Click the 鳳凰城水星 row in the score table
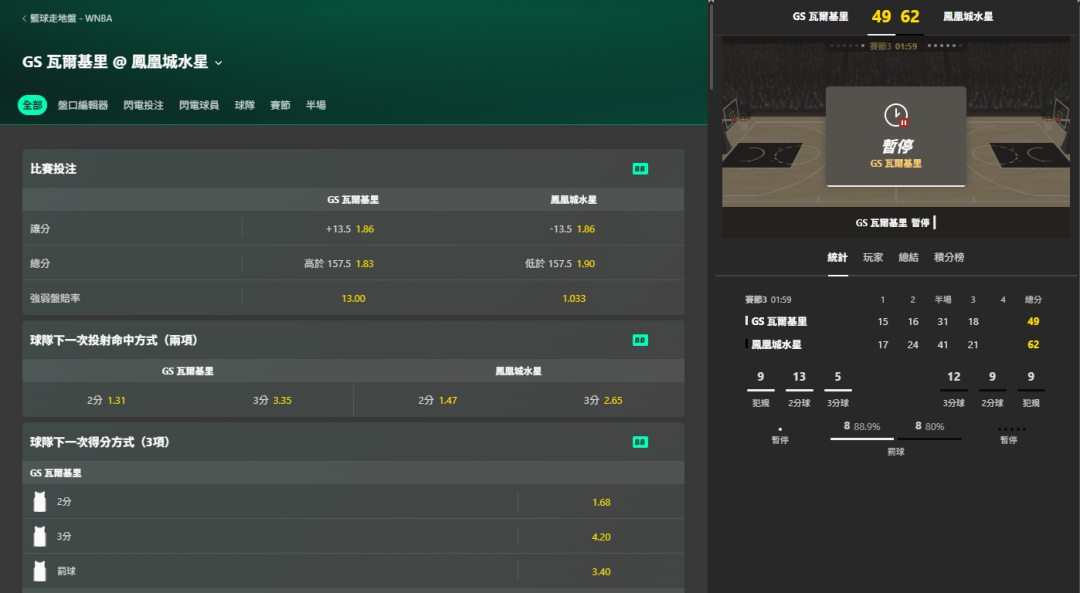The width and height of the screenshot is (1080, 593). coord(893,344)
